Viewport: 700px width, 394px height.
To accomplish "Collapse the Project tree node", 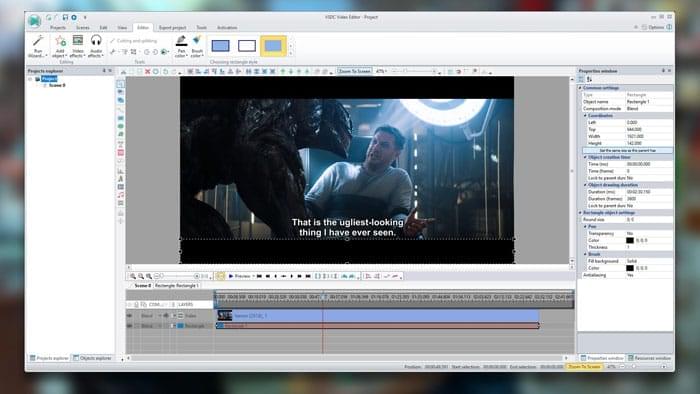I will [30, 79].
